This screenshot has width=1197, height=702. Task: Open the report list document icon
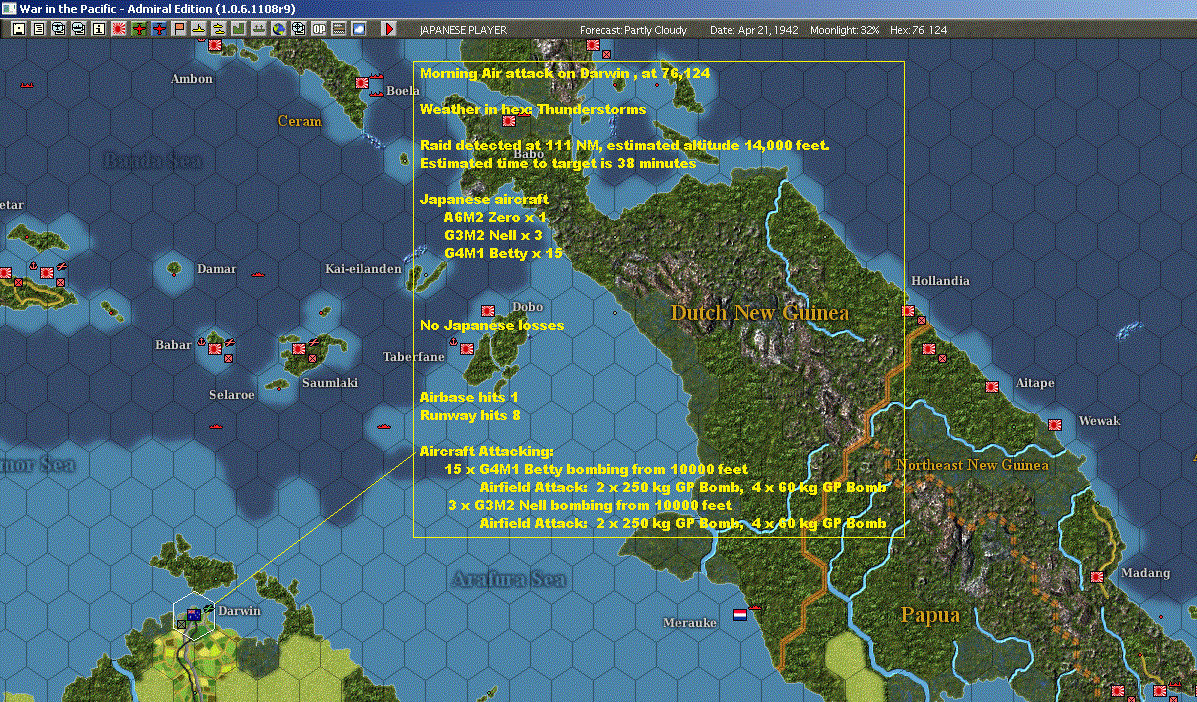tap(38, 29)
